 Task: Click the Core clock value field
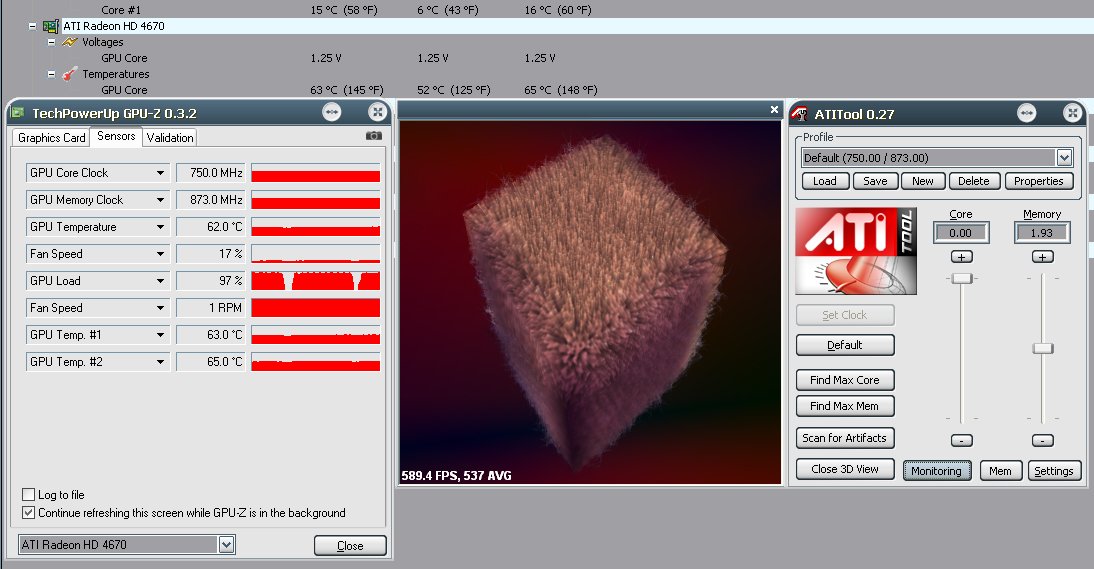pos(961,233)
